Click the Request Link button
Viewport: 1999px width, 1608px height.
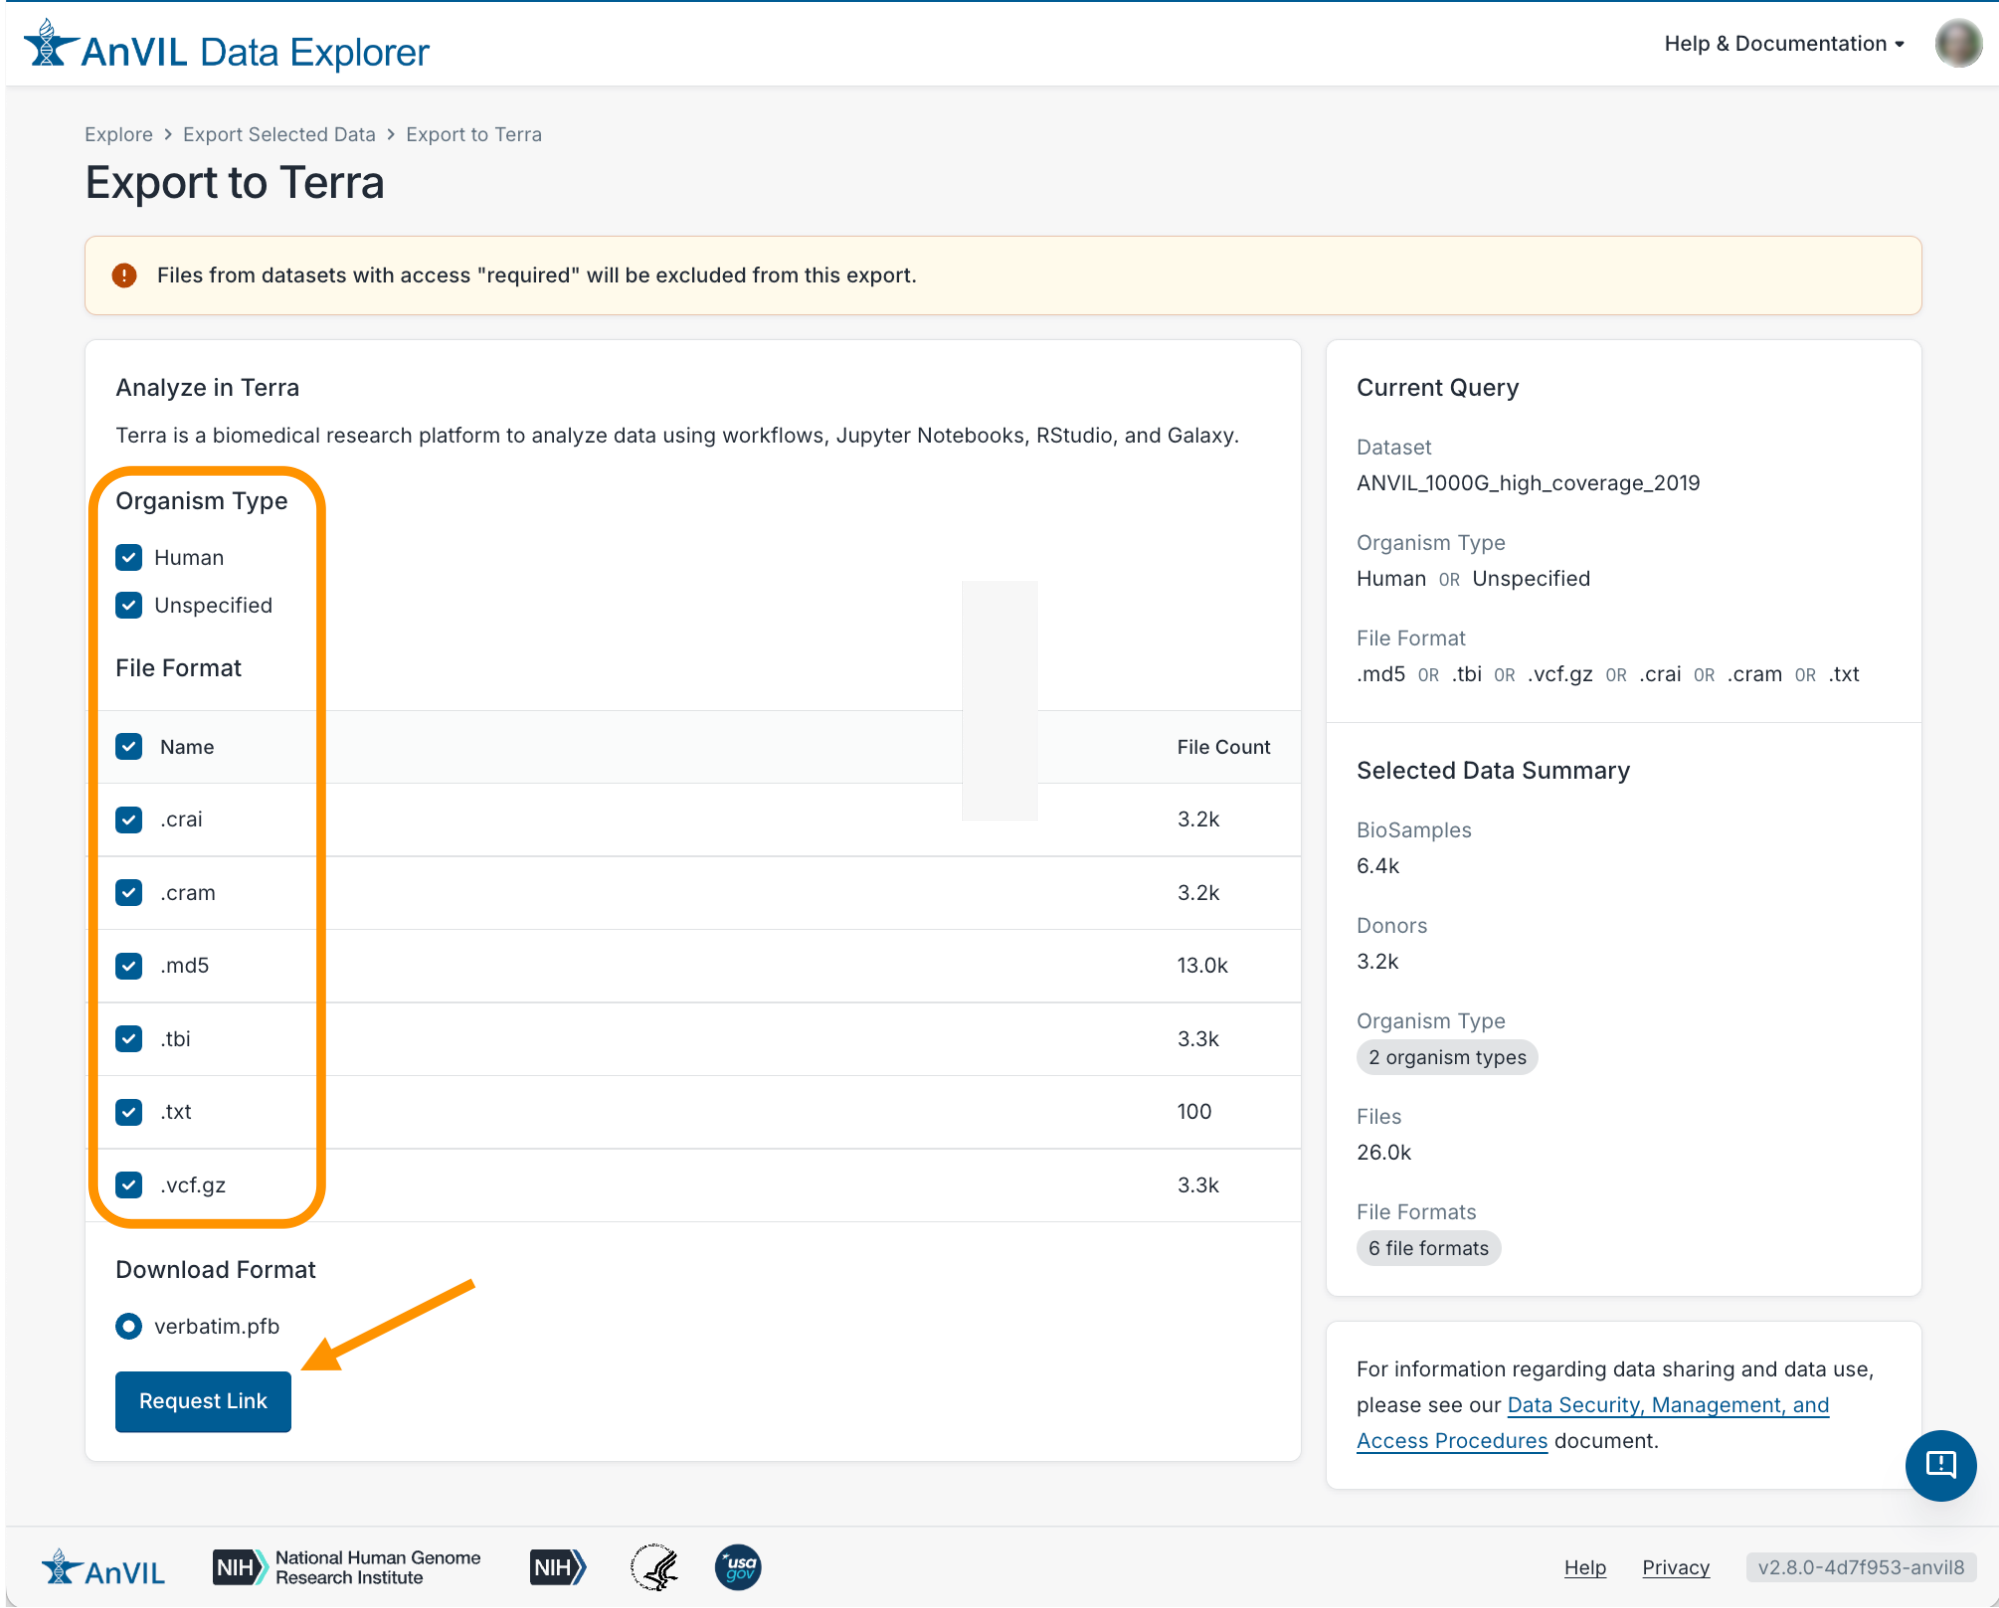[x=203, y=1401]
